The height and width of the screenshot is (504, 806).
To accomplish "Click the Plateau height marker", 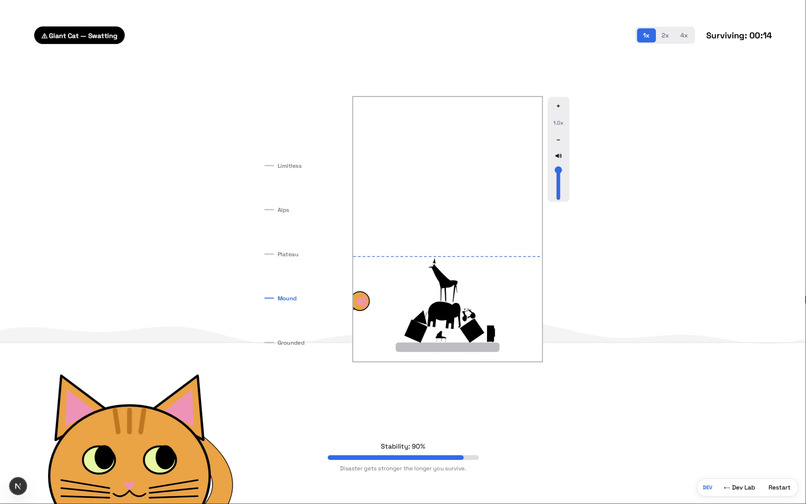I will tap(281, 254).
